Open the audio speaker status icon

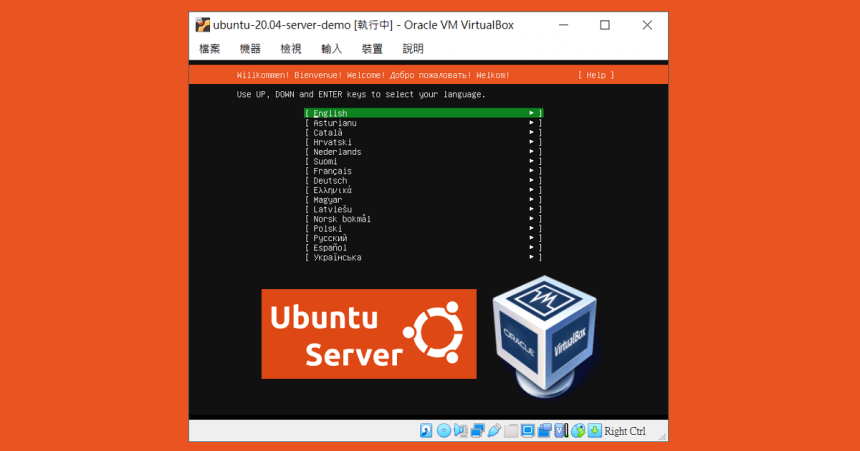click(461, 431)
